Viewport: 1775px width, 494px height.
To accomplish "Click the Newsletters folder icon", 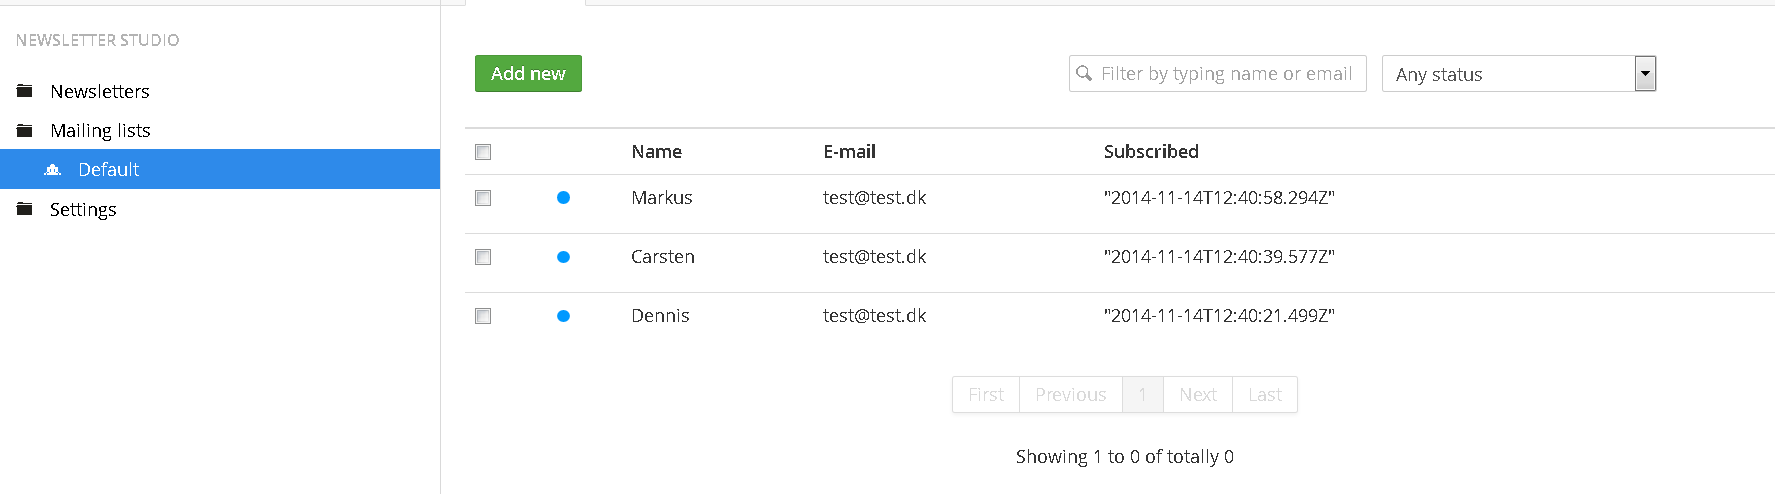I will point(25,91).
